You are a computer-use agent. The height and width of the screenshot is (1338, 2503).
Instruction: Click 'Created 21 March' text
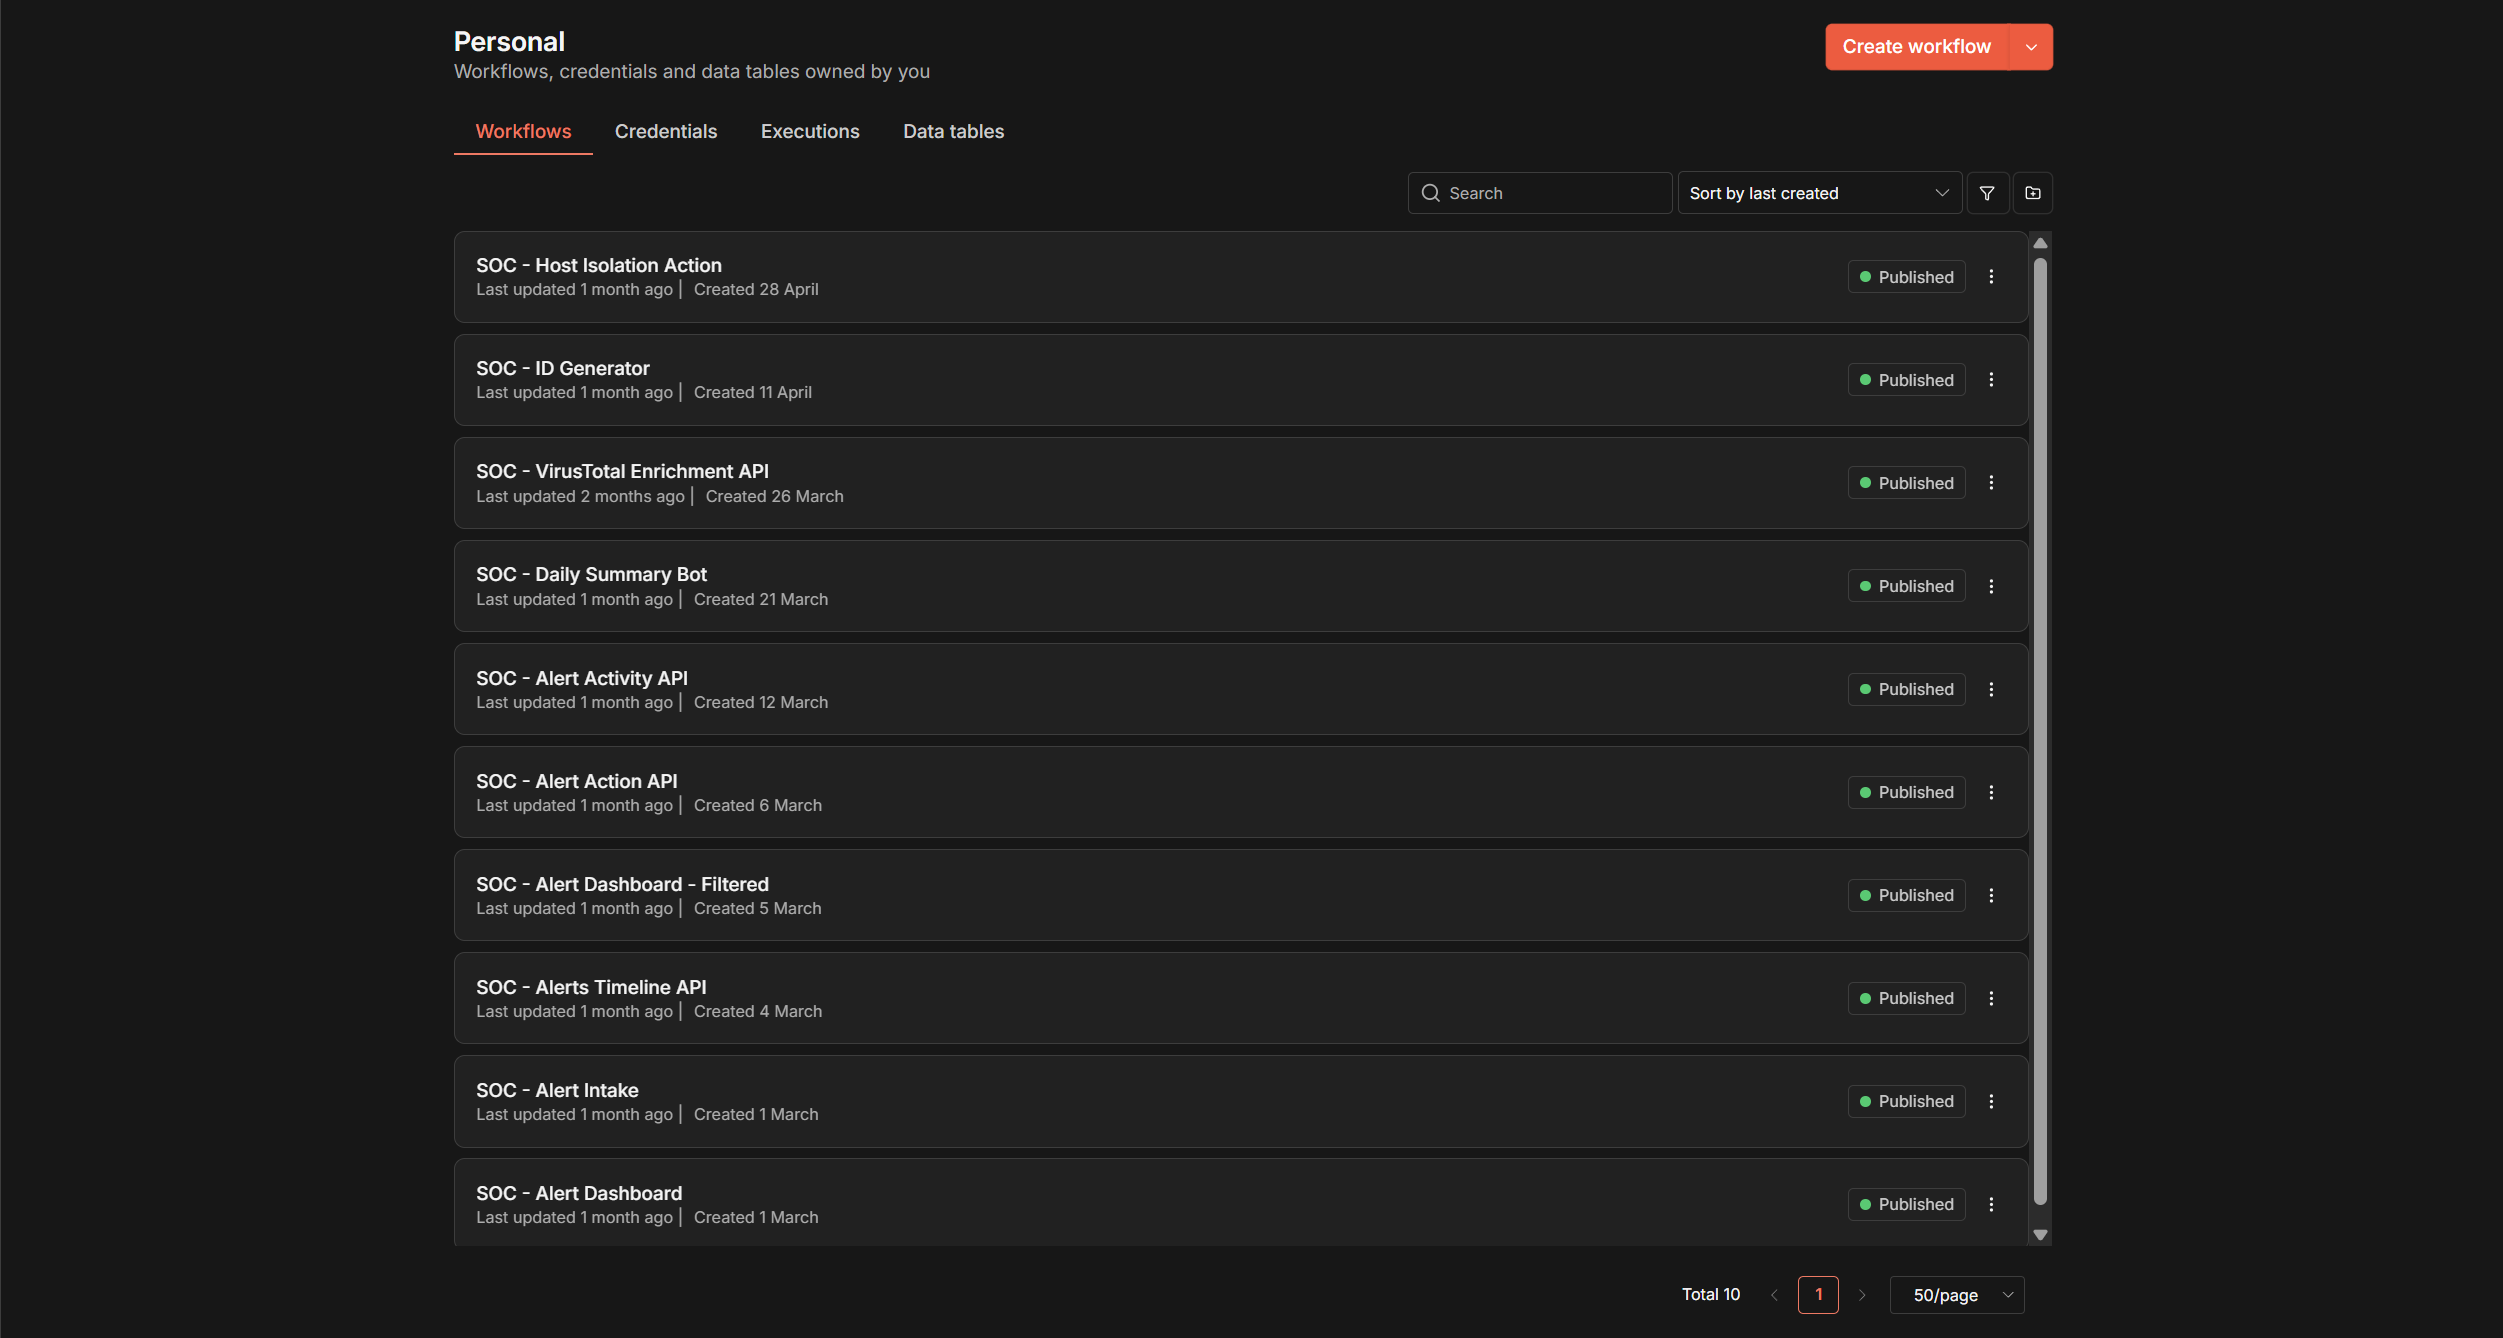(761, 599)
